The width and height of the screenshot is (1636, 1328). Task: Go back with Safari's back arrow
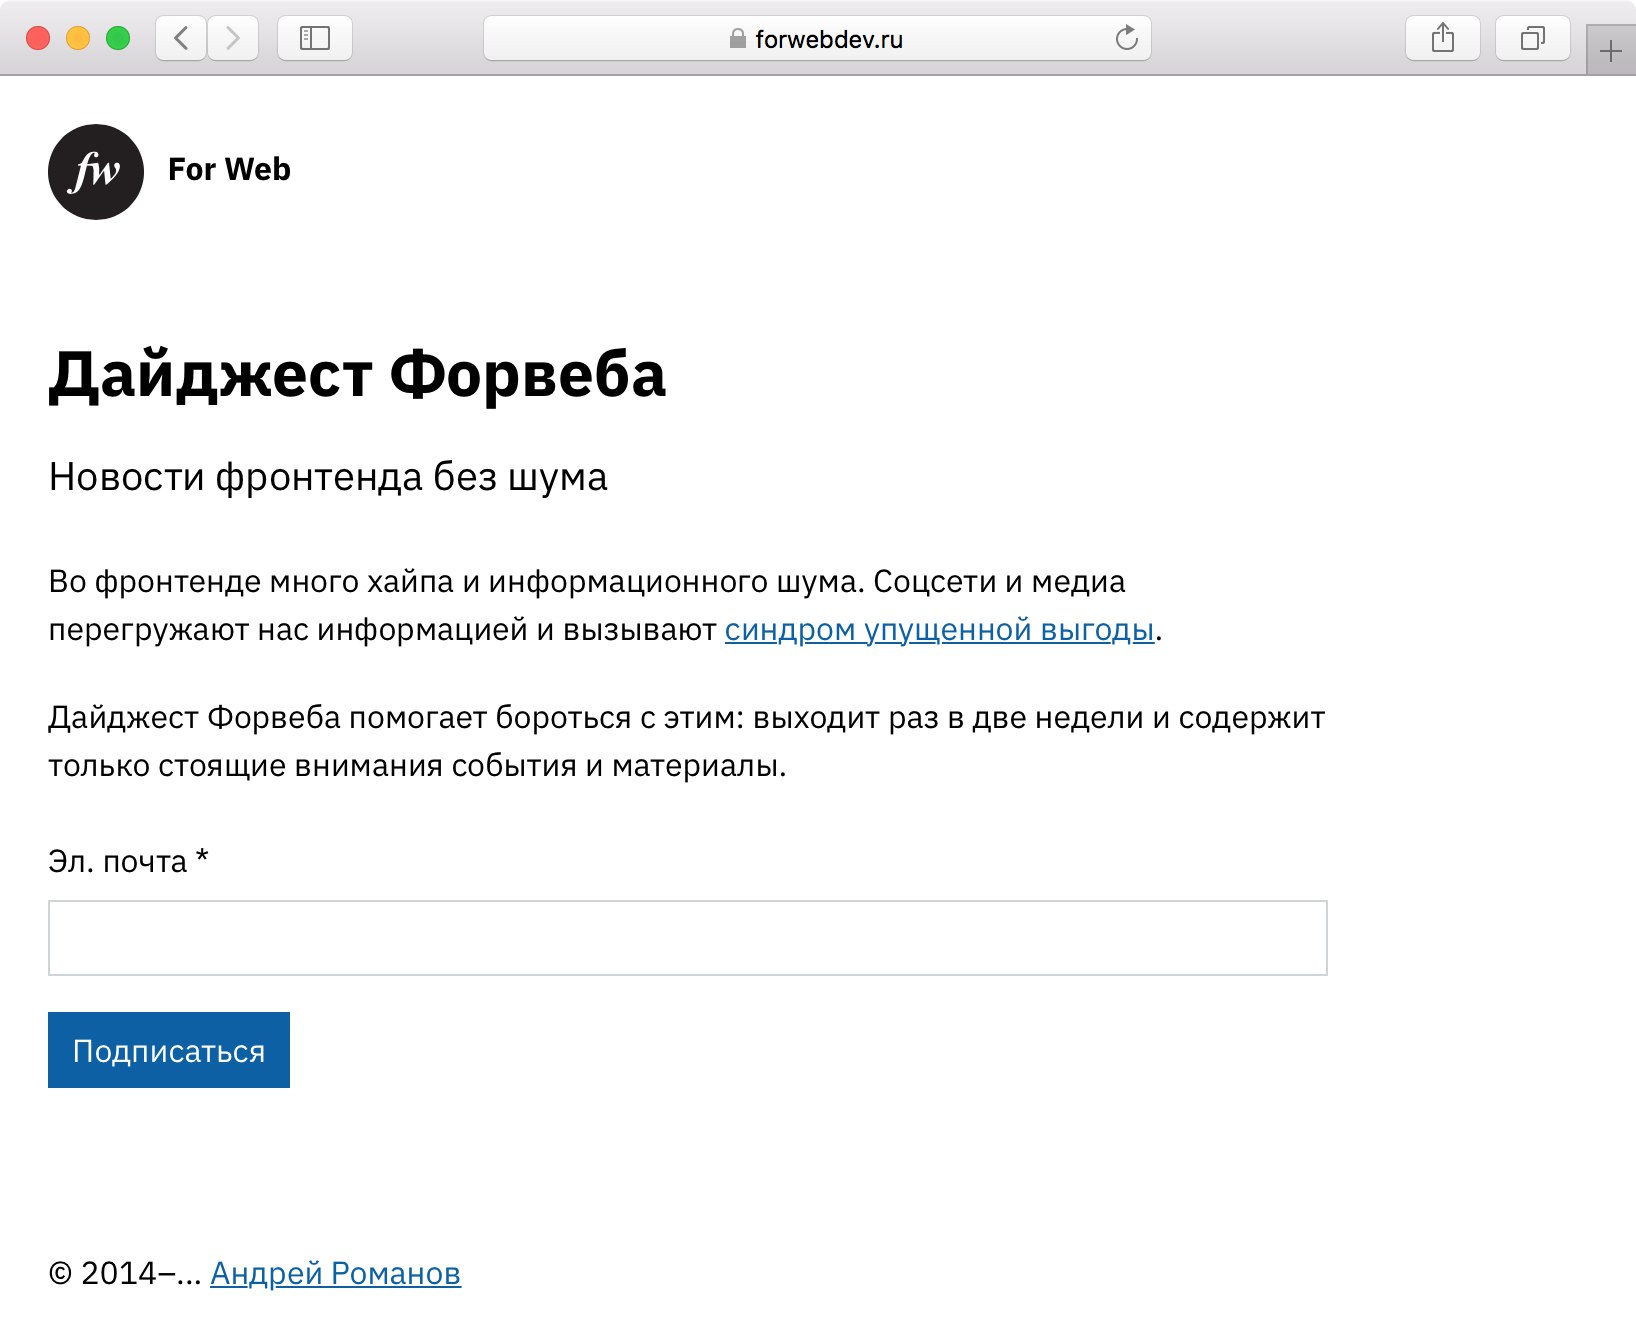pyautogui.click(x=181, y=39)
